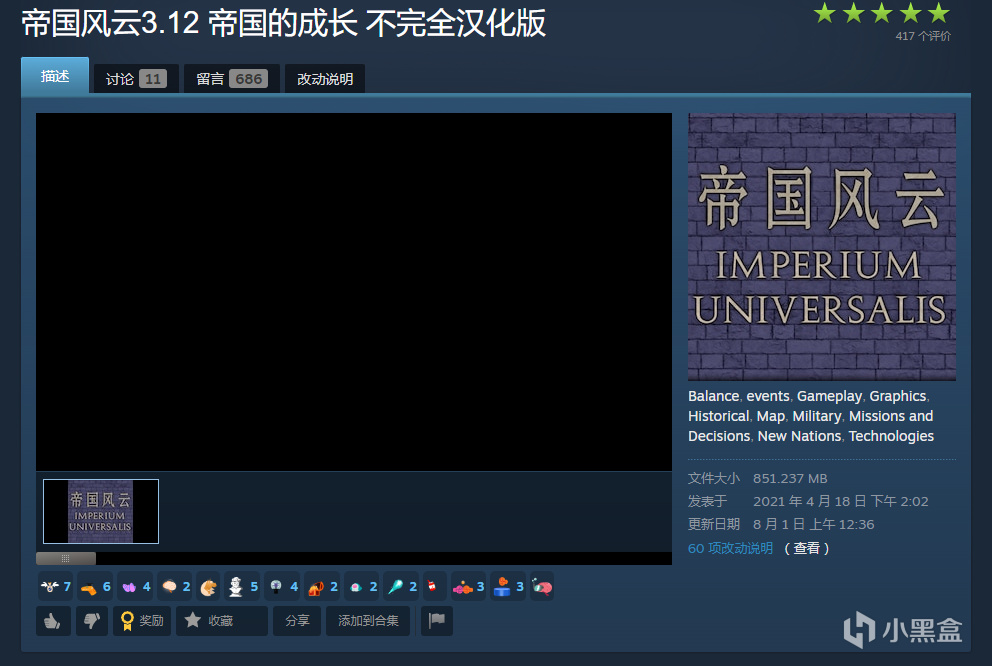Click the Missions and Decisions tag
This screenshot has height=666, width=992.
click(x=811, y=426)
